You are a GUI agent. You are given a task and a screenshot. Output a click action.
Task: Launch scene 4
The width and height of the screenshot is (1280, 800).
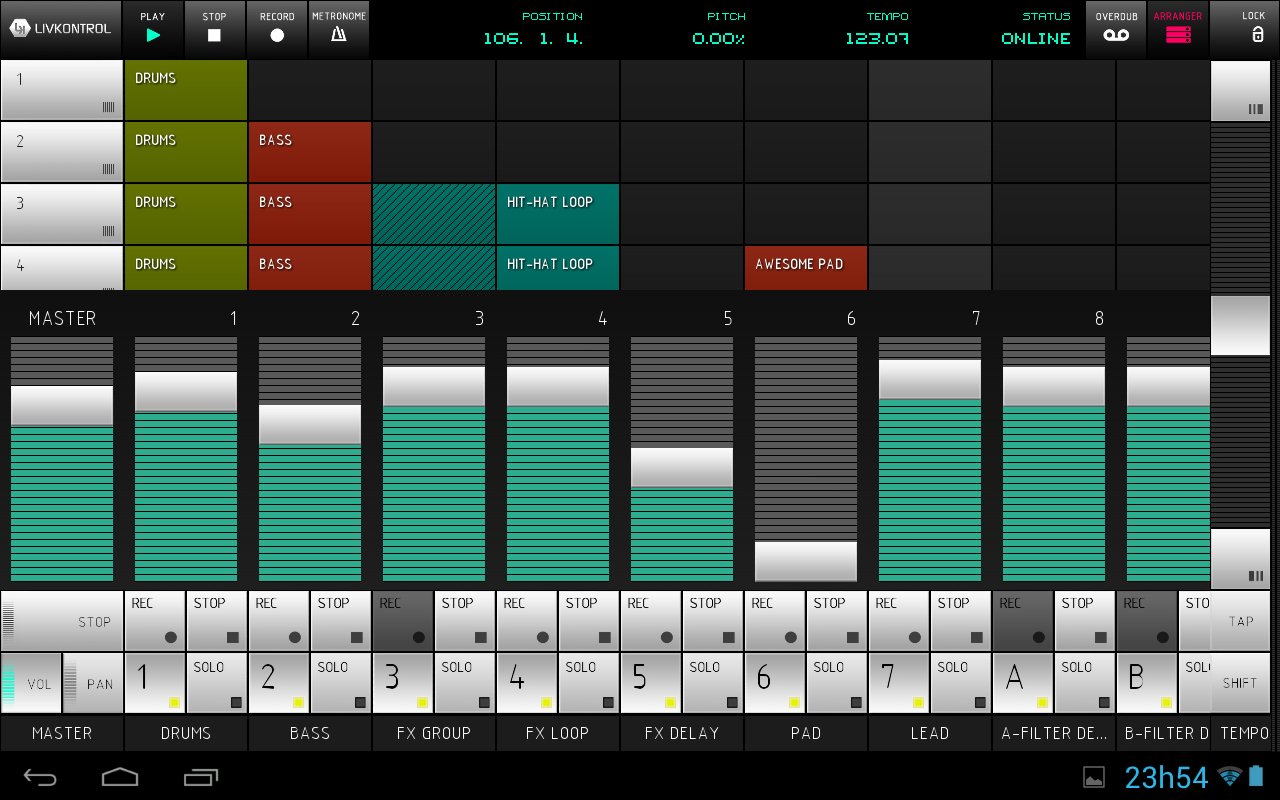point(62,268)
